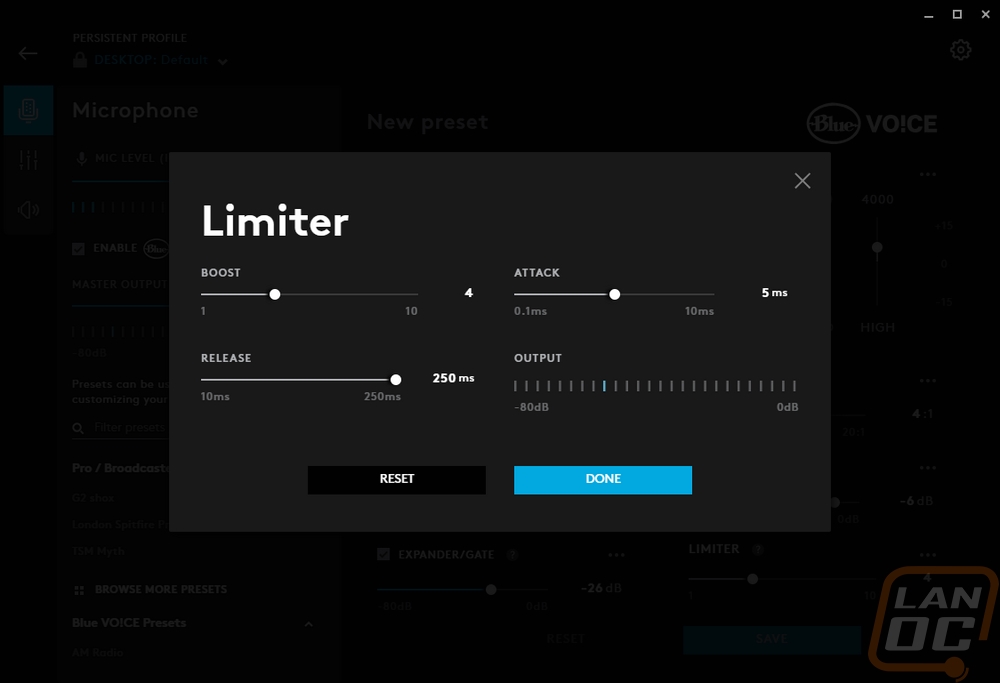Image resolution: width=1000 pixels, height=683 pixels.
Task: Click the Release slider handle
Action: [395, 379]
